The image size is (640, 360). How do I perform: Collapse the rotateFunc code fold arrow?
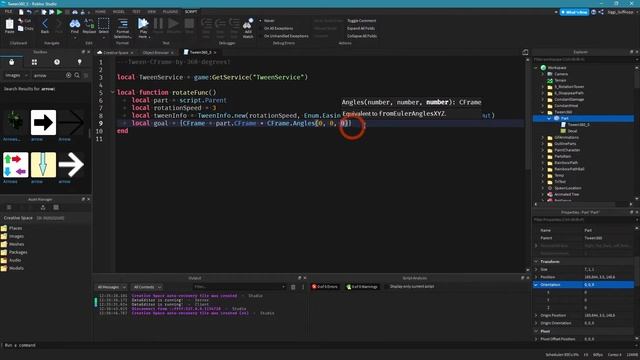click(112, 93)
